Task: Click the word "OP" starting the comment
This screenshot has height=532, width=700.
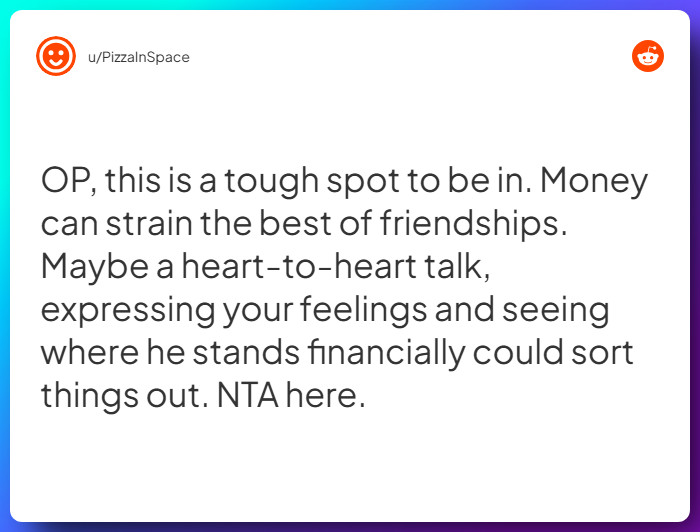Action: 64,182
